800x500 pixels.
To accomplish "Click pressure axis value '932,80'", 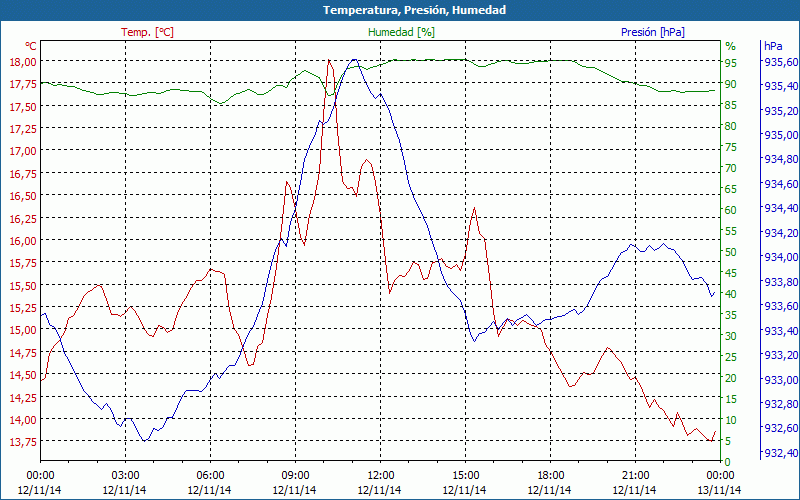I will [781, 404].
